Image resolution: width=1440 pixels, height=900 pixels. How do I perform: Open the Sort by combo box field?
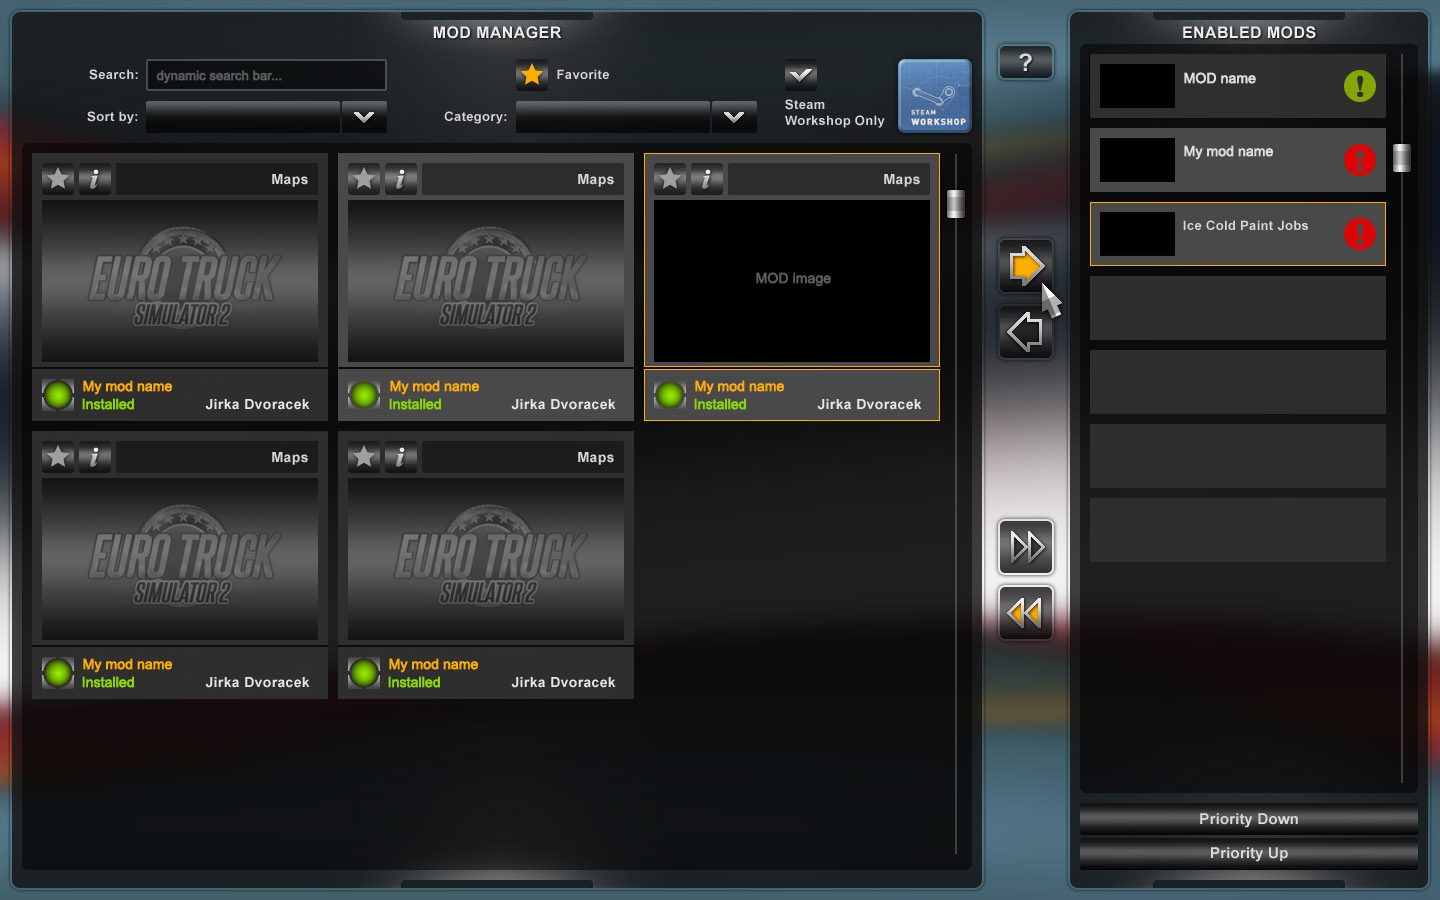[243, 117]
